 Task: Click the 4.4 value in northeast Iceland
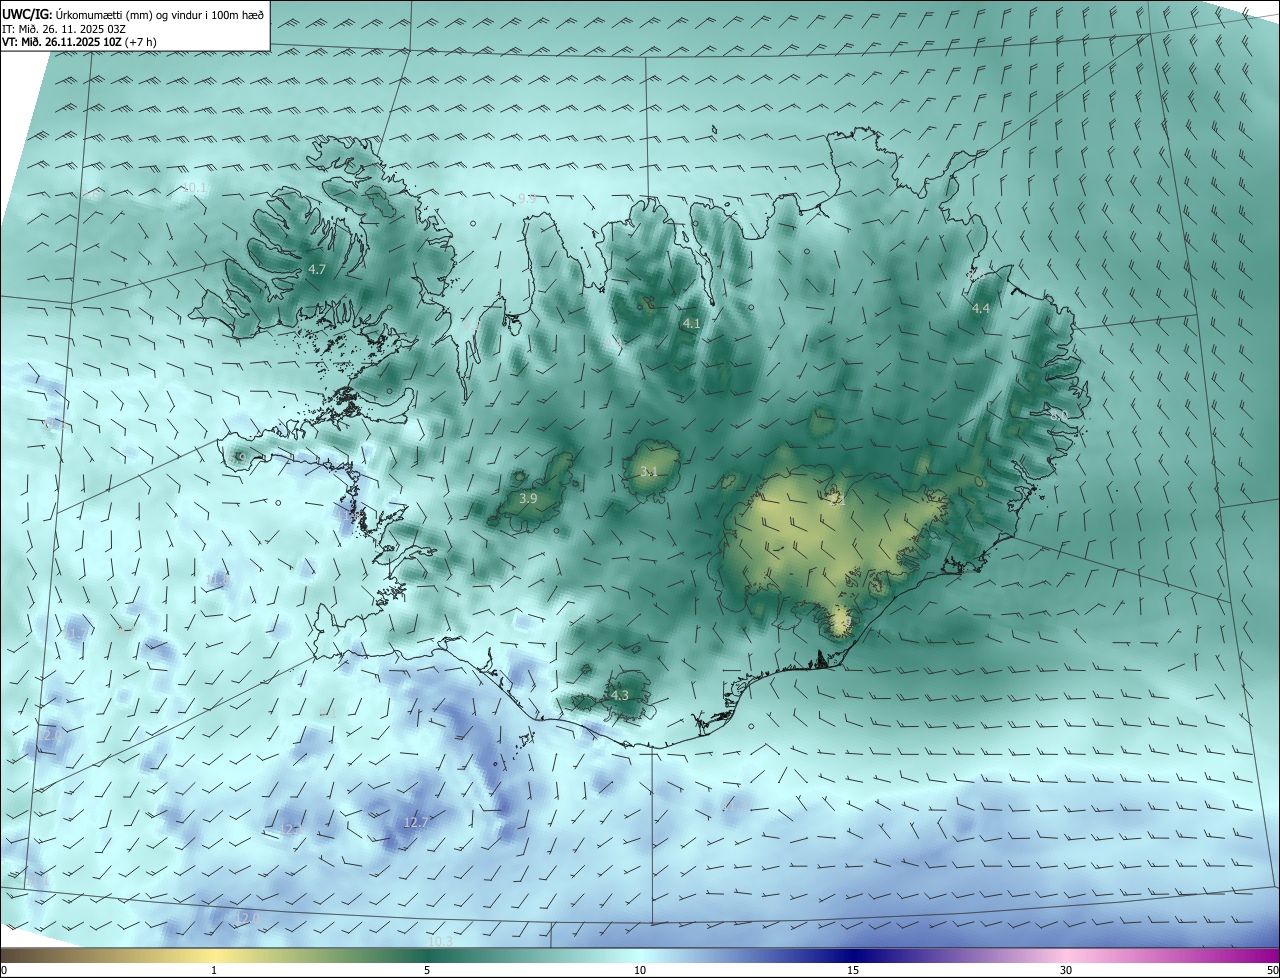pos(980,309)
